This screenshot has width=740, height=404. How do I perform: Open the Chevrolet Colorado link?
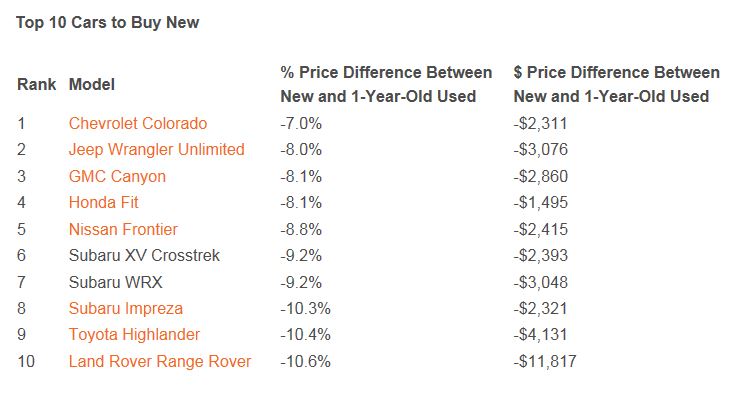138,124
